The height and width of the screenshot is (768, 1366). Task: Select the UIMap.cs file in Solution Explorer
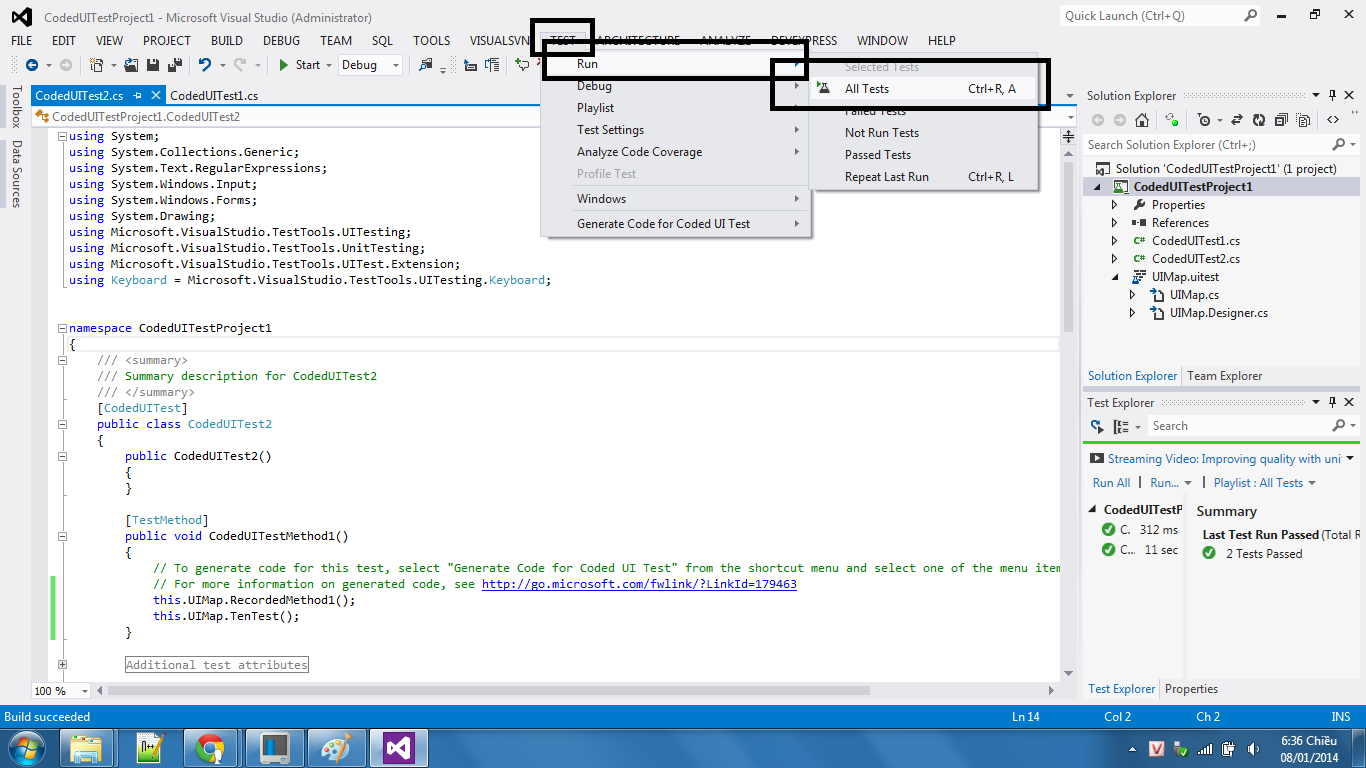point(1194,295)
